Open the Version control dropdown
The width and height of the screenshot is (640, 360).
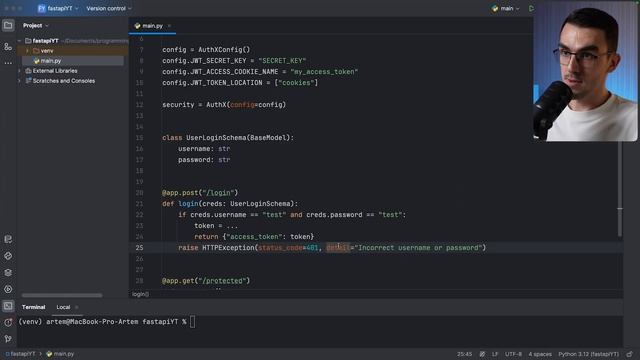pyautogui.click(x=109, y=8)
